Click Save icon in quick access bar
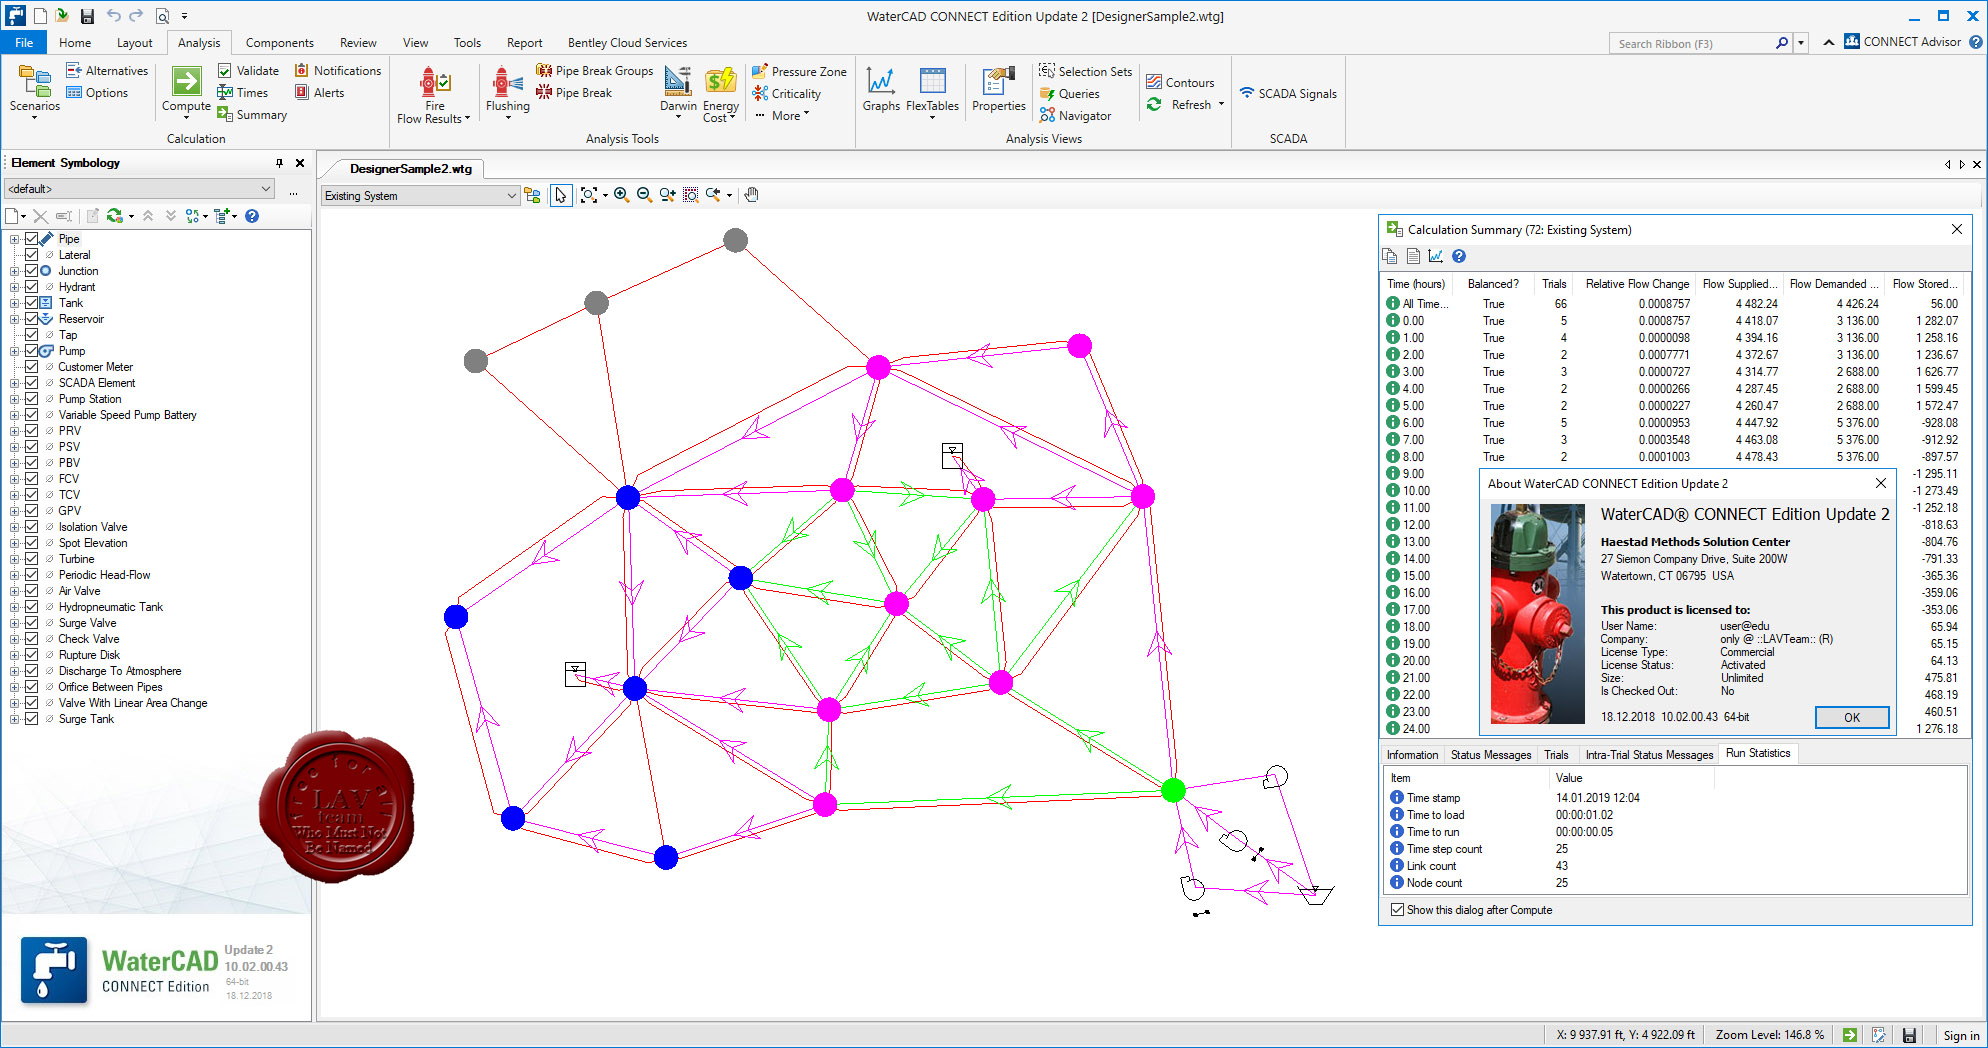The height and width of the screenshot is (1048, 1988). click(x=87, y=16)
